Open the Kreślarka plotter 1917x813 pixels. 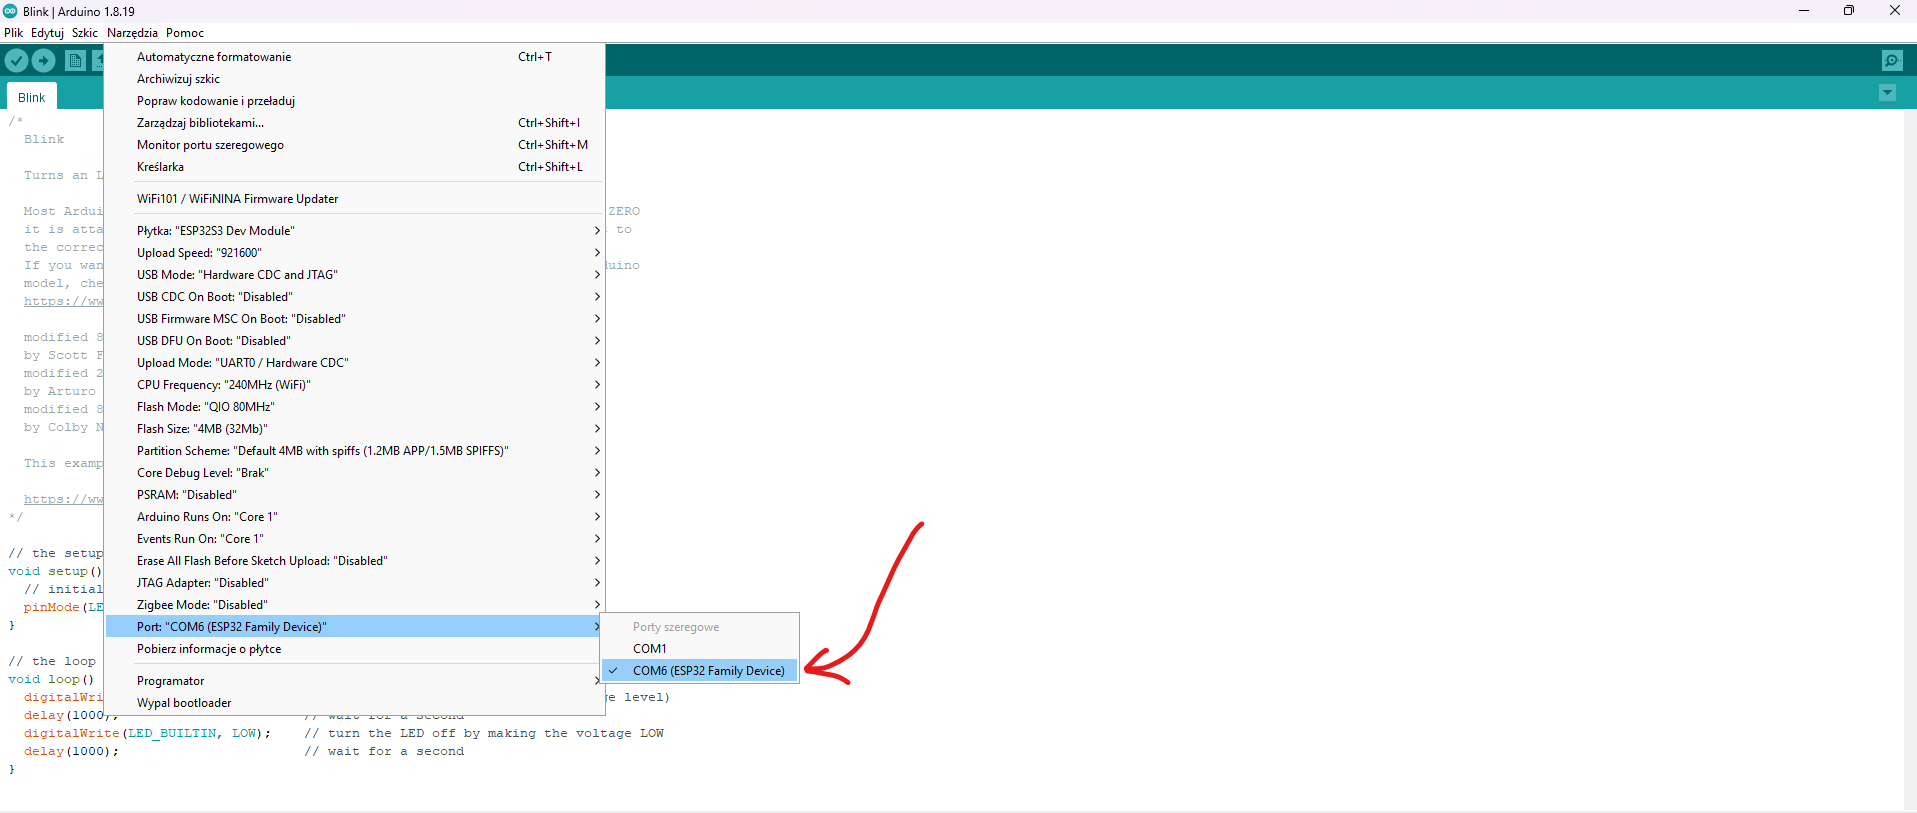(355, 167)
